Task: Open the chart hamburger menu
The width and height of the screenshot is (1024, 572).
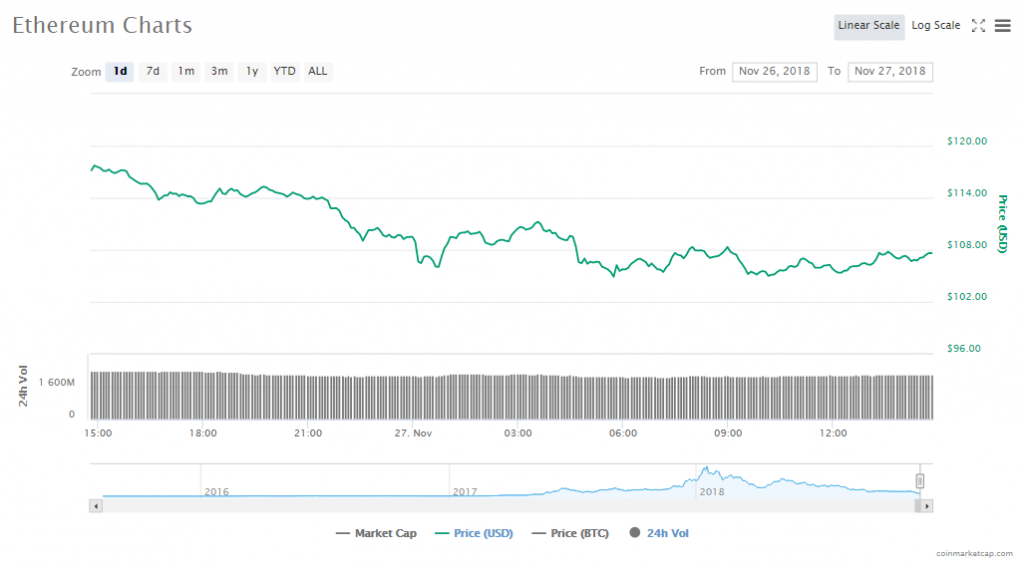Action: 1003,26
